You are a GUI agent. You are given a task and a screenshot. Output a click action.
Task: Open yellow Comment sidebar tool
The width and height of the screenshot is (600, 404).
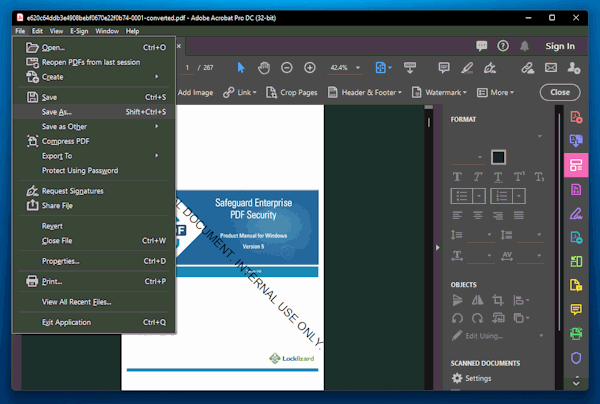pos(576,309)
